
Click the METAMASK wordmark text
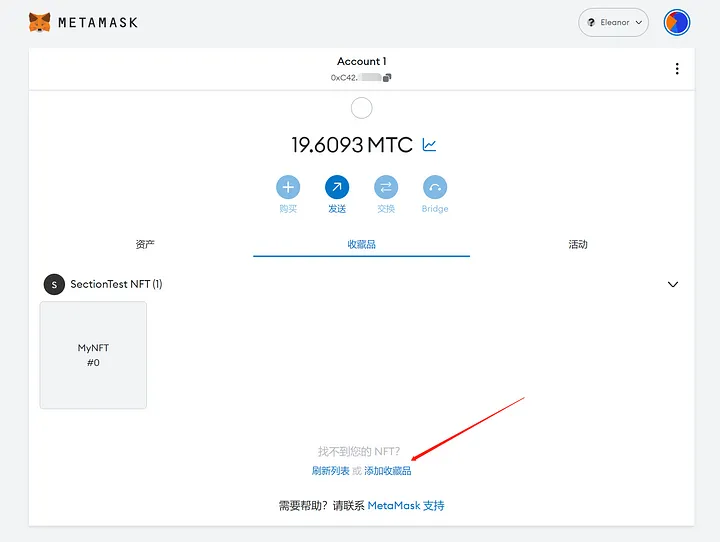tap(98, 23)
